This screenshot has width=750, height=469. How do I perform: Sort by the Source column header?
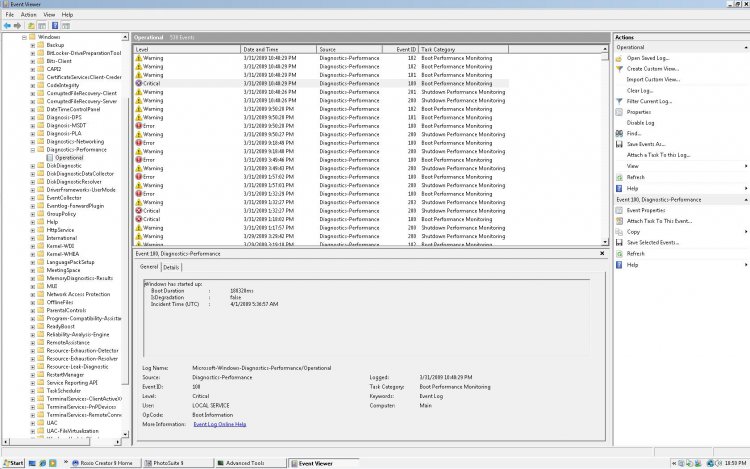tap(350, 49)
